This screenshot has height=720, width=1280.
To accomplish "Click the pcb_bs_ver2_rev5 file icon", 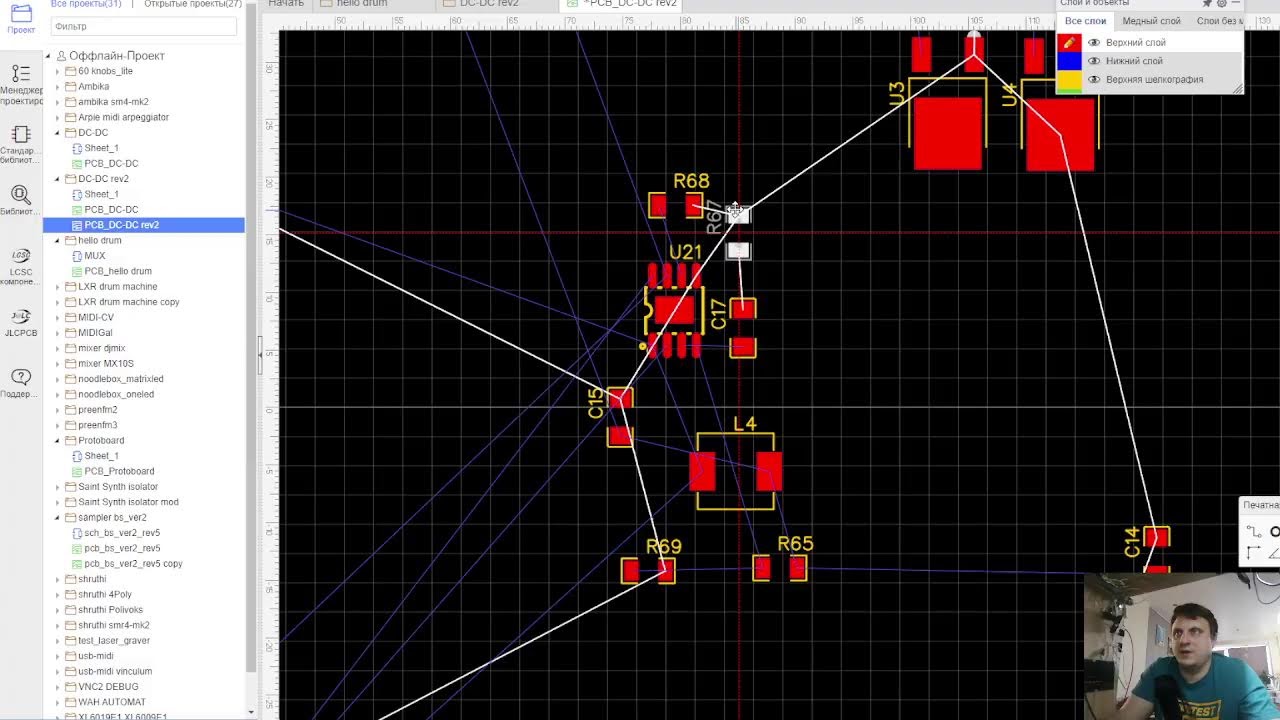I will (x=77, y=548).
